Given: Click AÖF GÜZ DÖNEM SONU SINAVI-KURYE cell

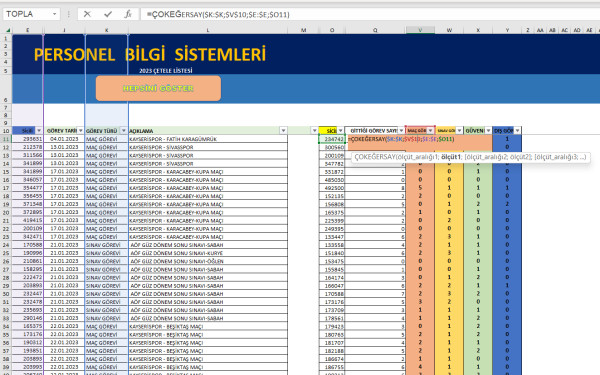Looking at the screenshot, I should [208, 253].
